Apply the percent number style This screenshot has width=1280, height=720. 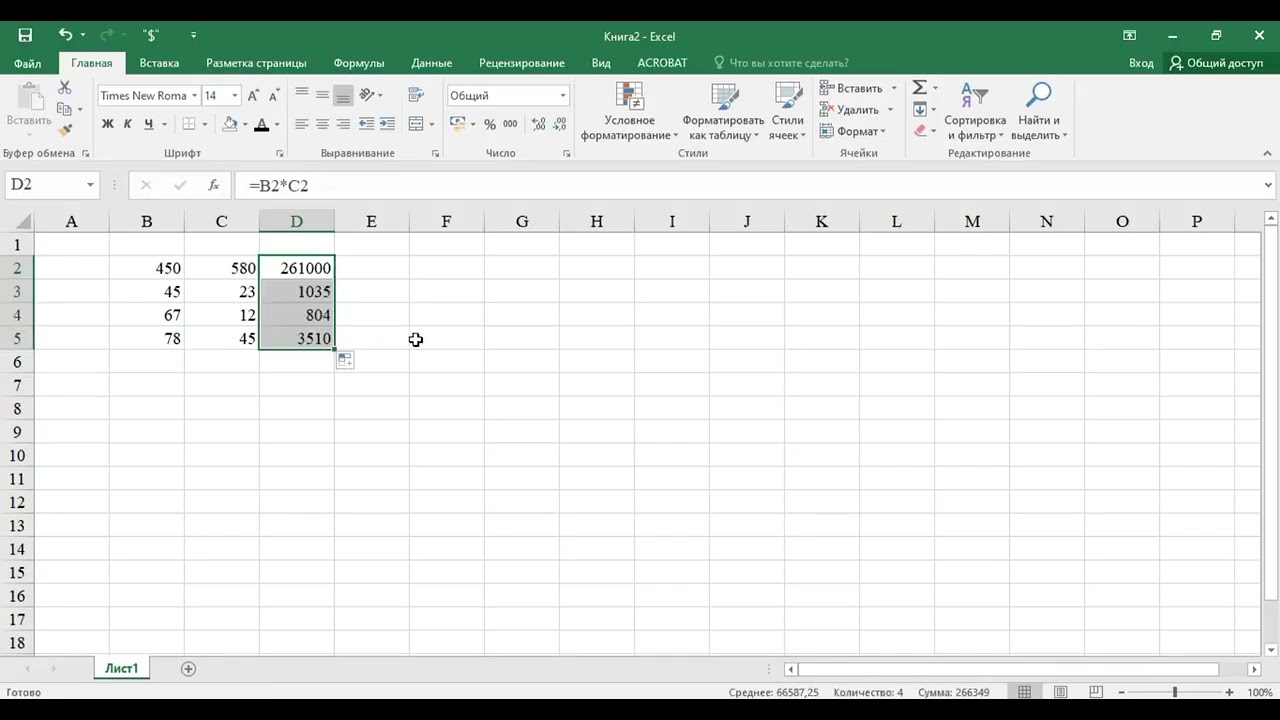(490, 124)
